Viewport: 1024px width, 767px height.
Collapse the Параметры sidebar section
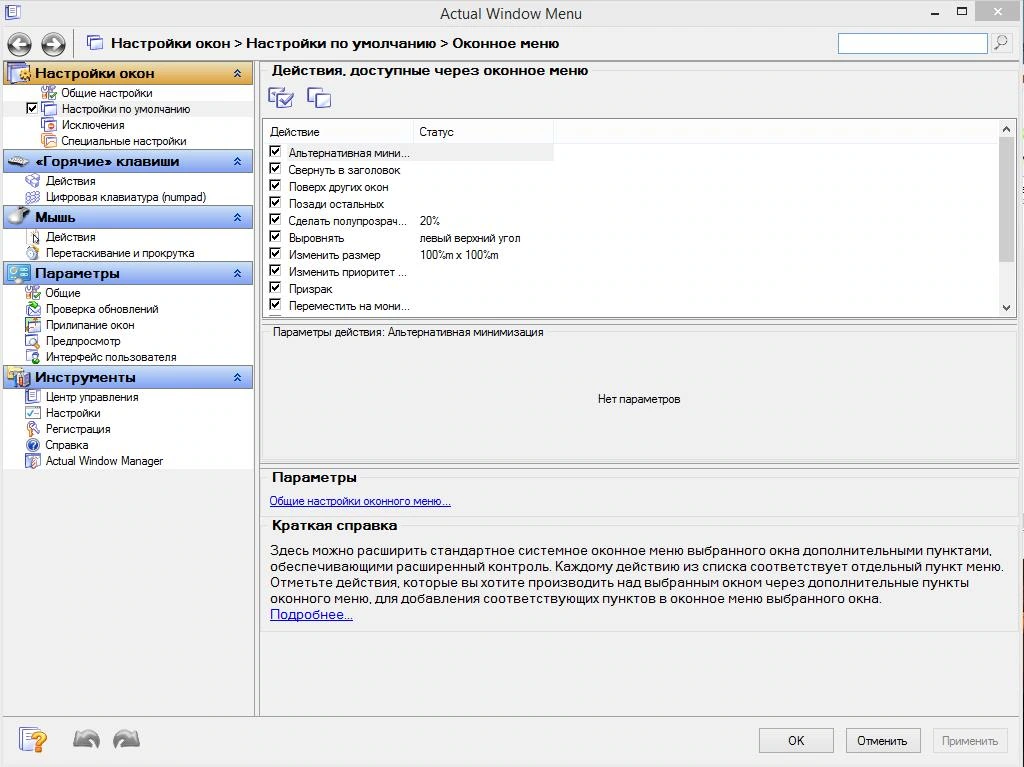238,273
